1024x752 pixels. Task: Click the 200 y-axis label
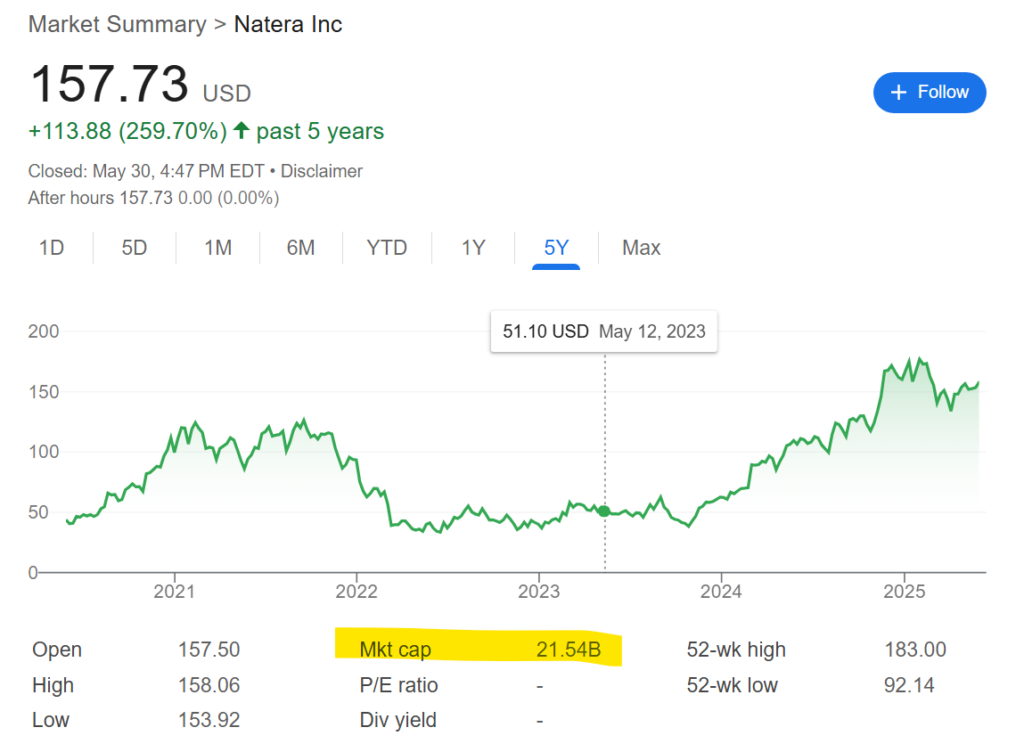pyautogui.click(x=44, y=332)
